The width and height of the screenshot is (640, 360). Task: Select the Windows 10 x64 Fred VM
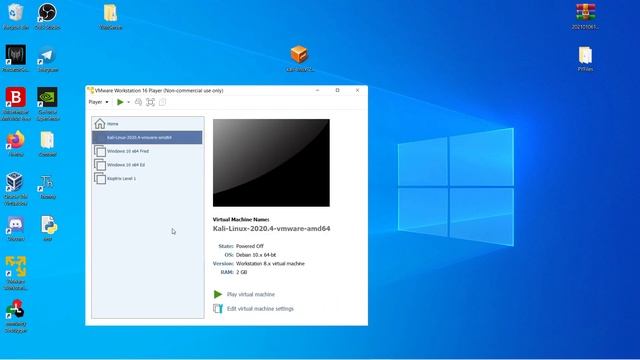point(147,151)
